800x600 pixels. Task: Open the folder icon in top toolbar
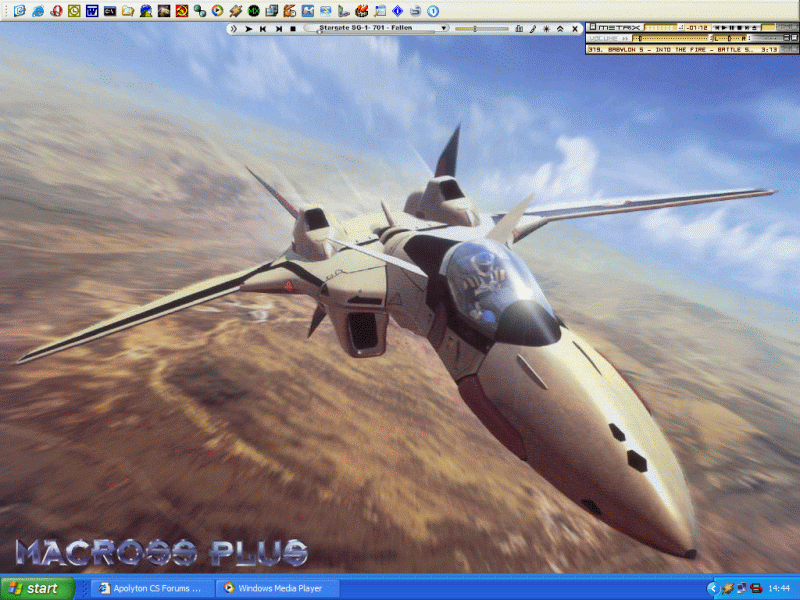click(128, 11)
